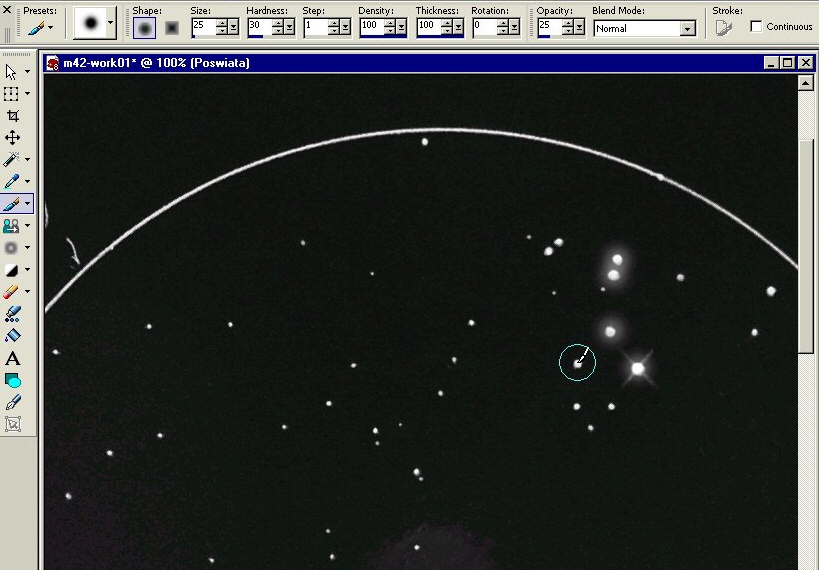Screen dimensions: 819x570
Task: Click the Size input field showing 25
Action: pos(204,26)
